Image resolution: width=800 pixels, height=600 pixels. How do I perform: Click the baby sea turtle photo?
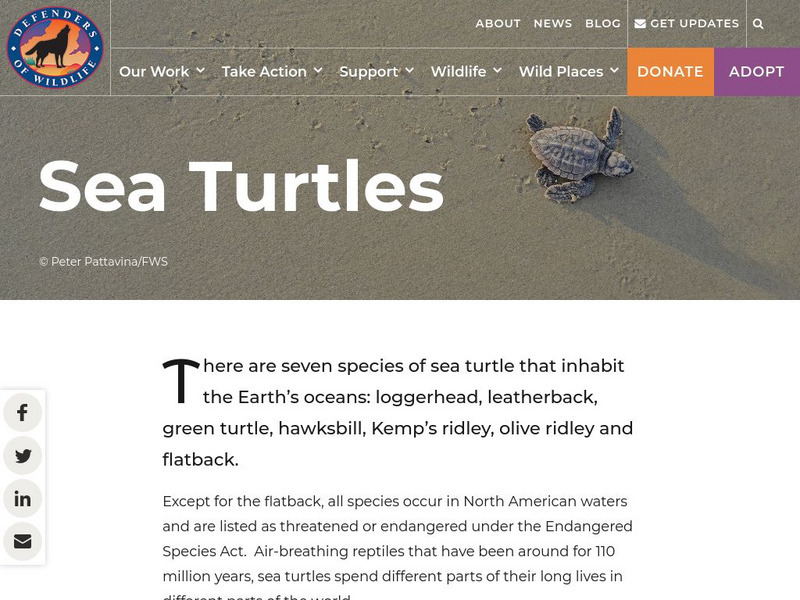click(580, 157)
